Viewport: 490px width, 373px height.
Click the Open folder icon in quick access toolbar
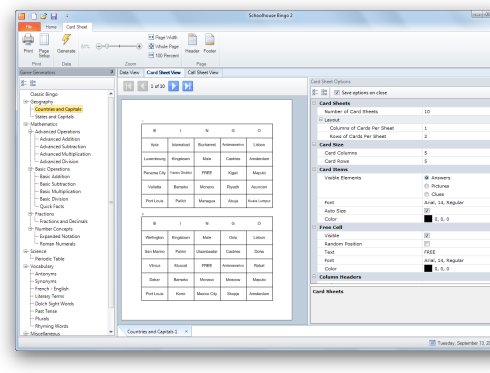pyautogui.click(x=44, y=16)
